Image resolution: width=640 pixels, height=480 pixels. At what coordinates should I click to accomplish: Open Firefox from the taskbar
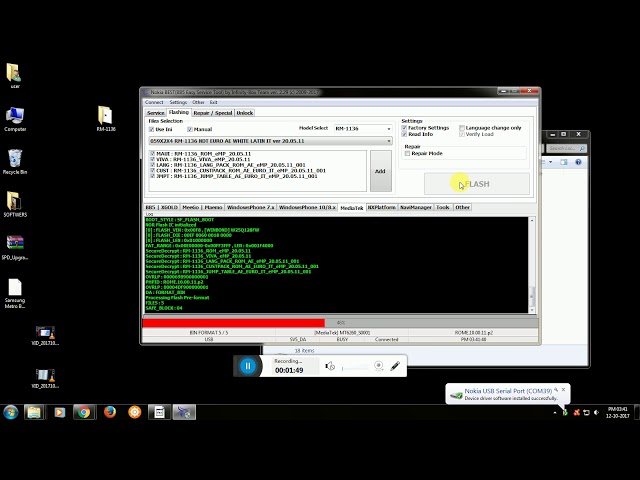click(x=109, y=412)
